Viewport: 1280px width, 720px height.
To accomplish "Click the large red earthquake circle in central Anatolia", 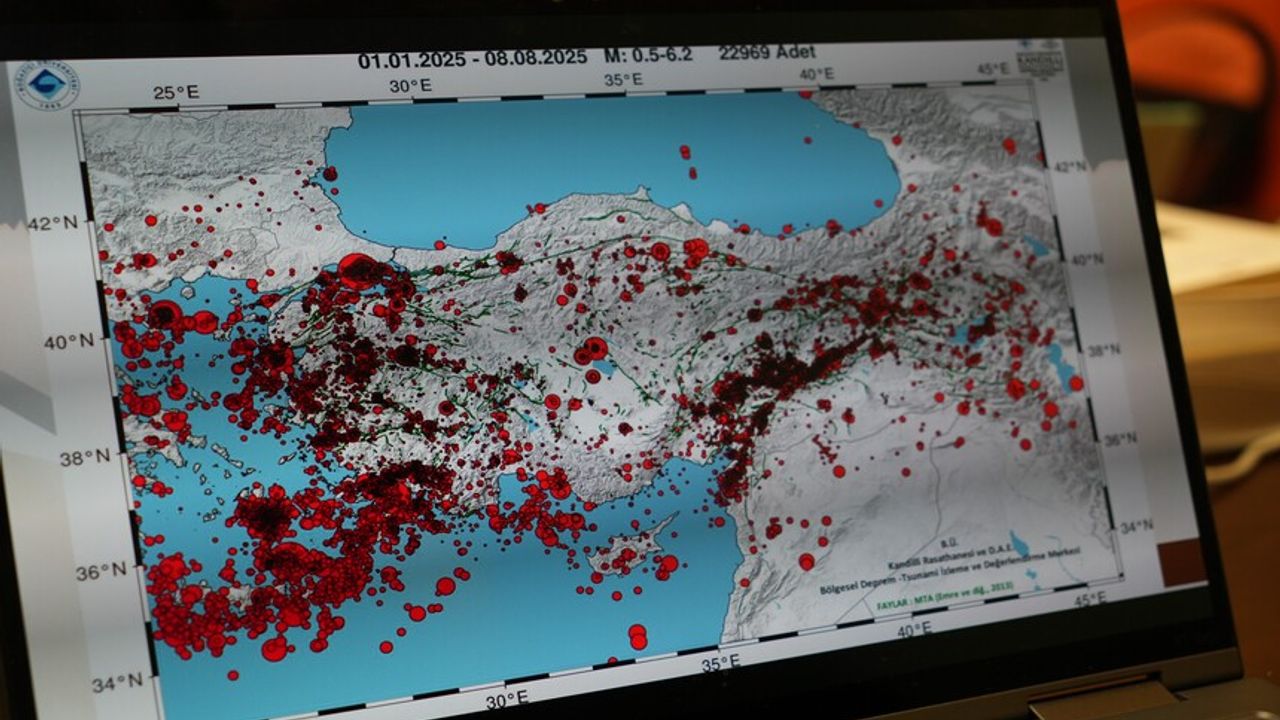I will pyautogui.click(x=595, y=348).
